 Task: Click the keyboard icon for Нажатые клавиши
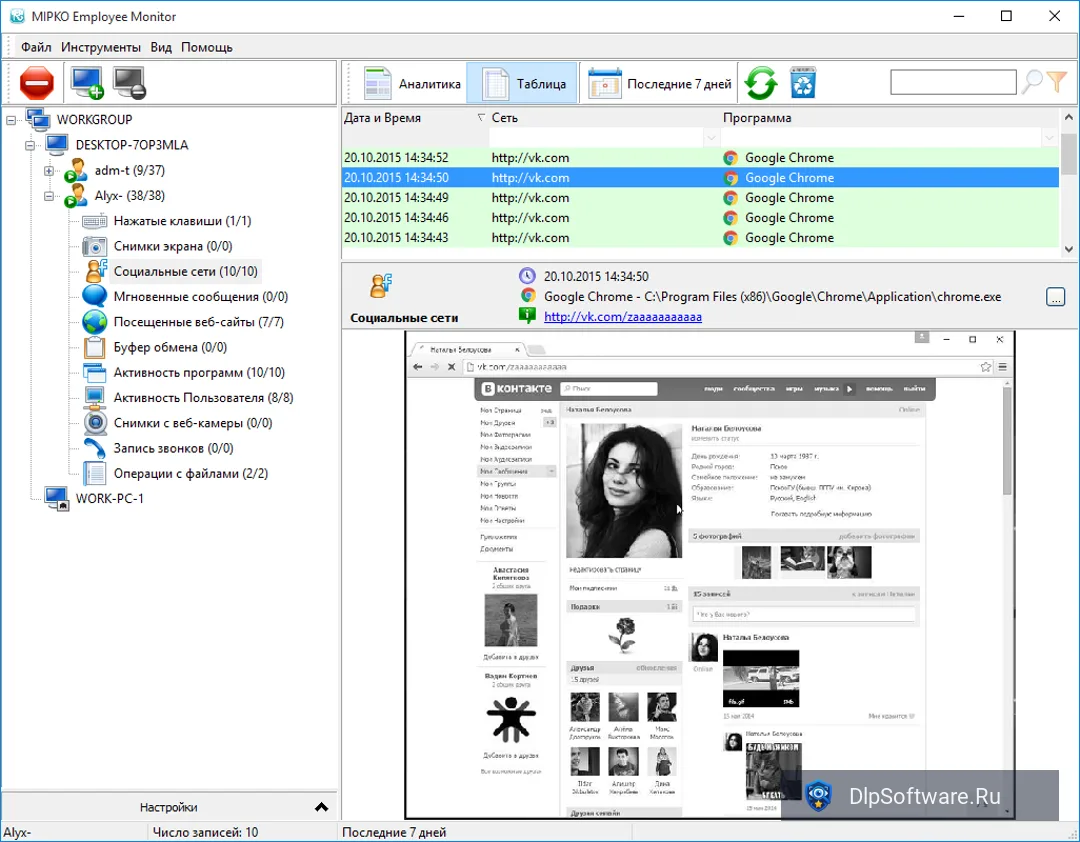(94, 221)
